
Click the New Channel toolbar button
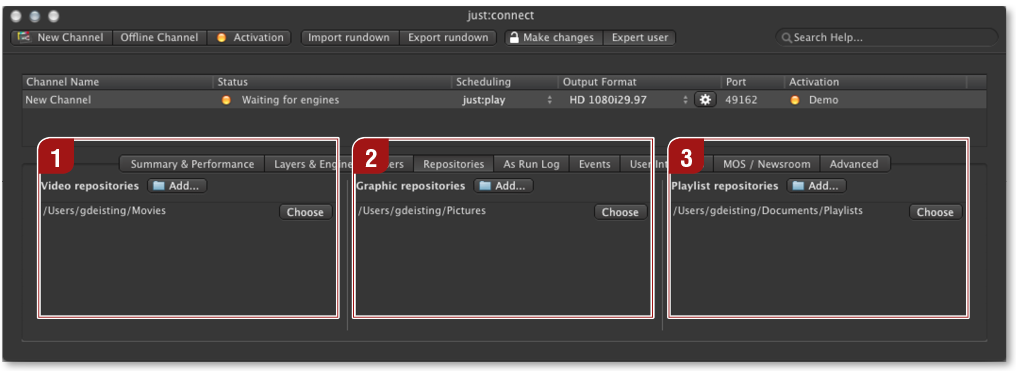pos(62,38)
